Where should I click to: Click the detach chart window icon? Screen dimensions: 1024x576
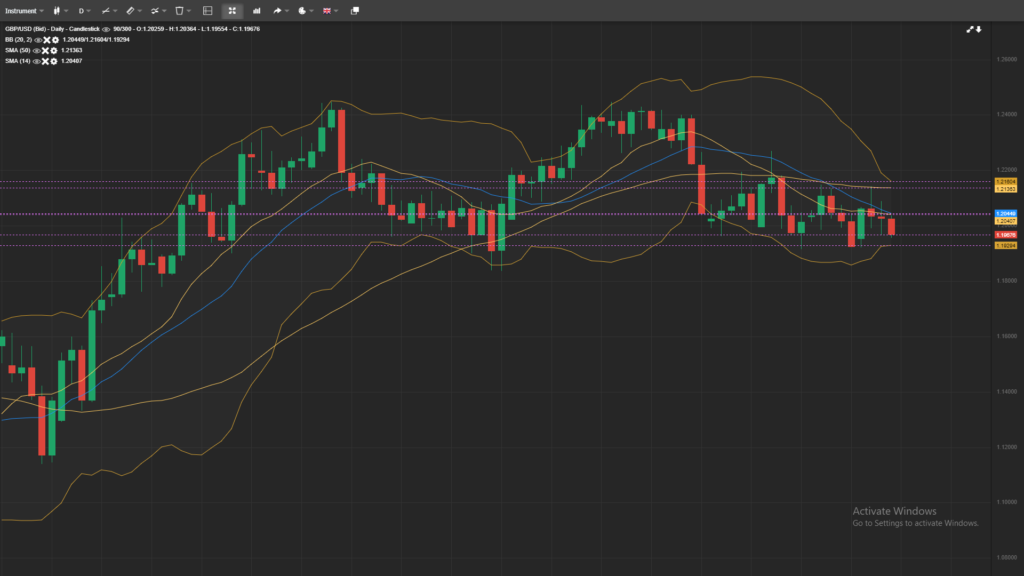(355, 11)
